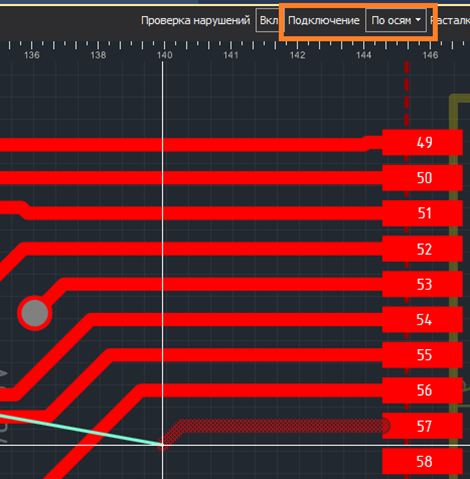Select pad number 52
This screenshot has width=470, height=479.
(422, 249)
